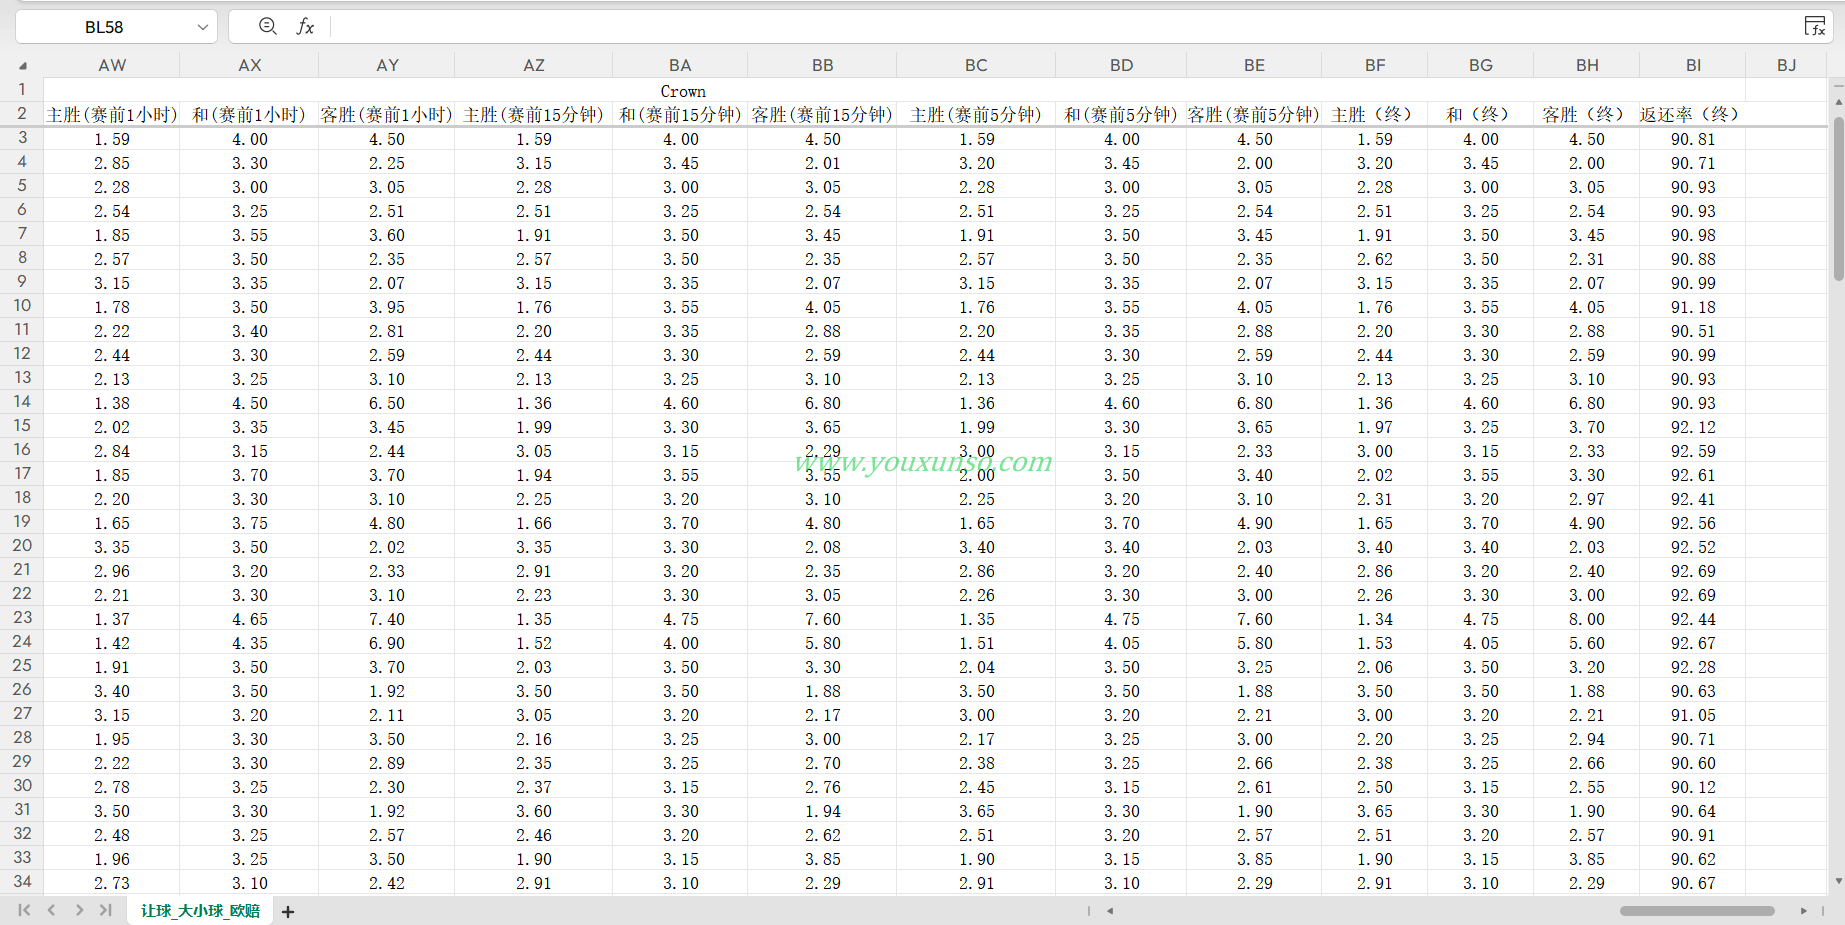This screenshot has height=925, width=1845.
Task: Select column AW header
Action: (112, 65)
